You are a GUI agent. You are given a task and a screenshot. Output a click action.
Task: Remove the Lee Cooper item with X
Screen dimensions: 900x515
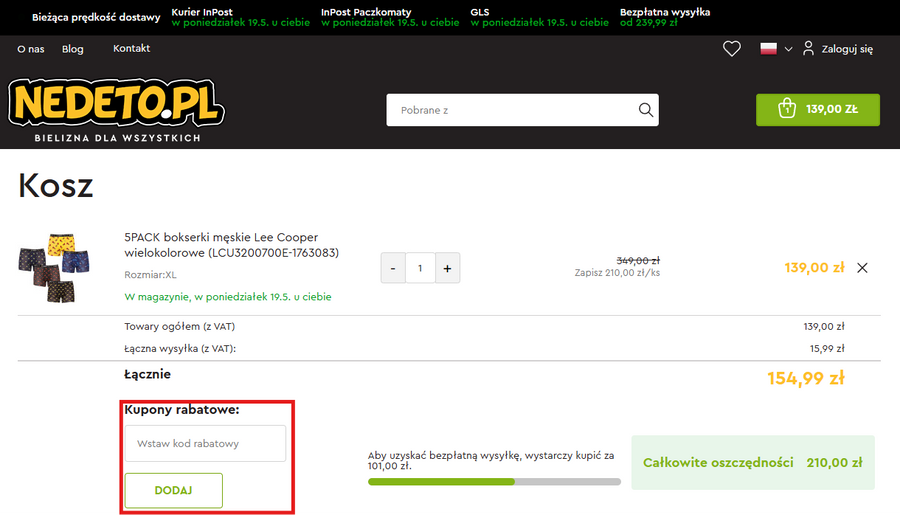point(863,268)
